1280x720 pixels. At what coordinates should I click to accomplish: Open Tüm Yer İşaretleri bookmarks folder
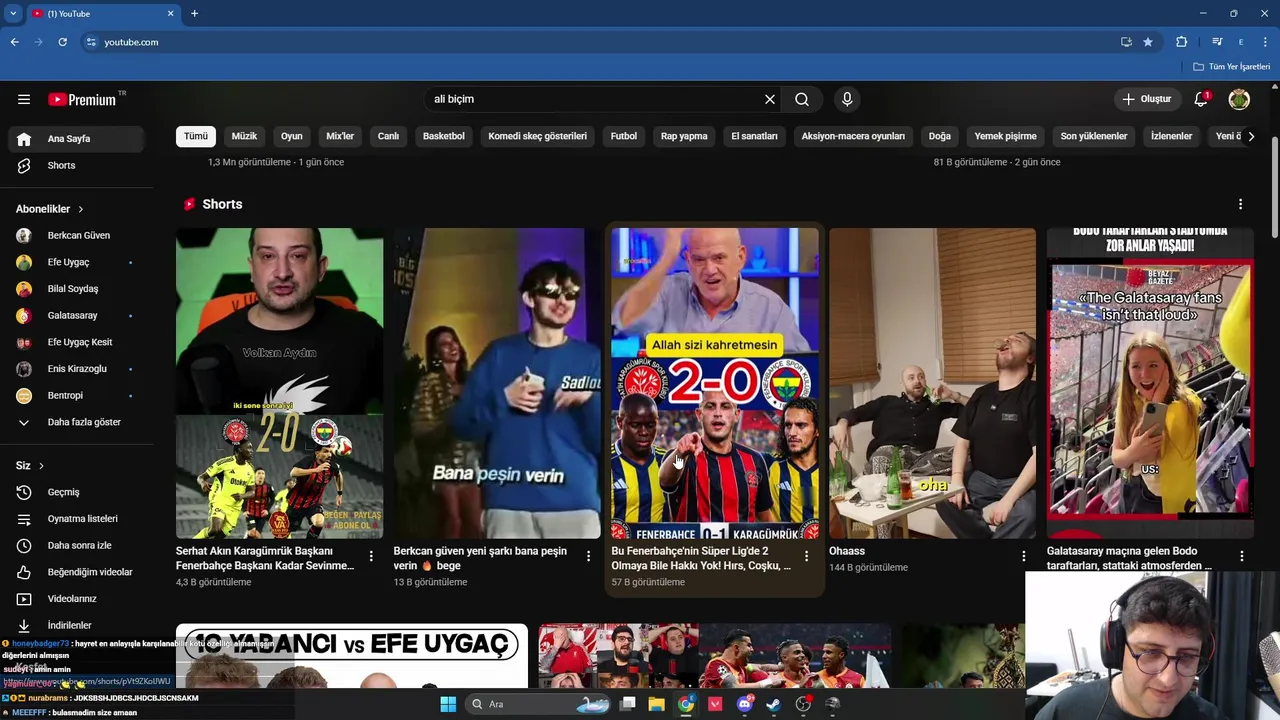[x=1231, y=67]
